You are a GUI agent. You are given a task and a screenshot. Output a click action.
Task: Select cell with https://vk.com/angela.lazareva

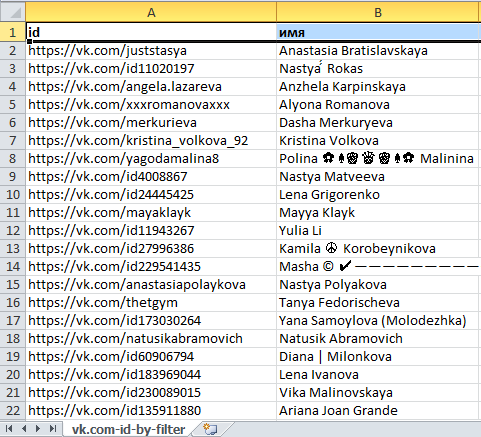pyautogui.click(x=151, y=87)
